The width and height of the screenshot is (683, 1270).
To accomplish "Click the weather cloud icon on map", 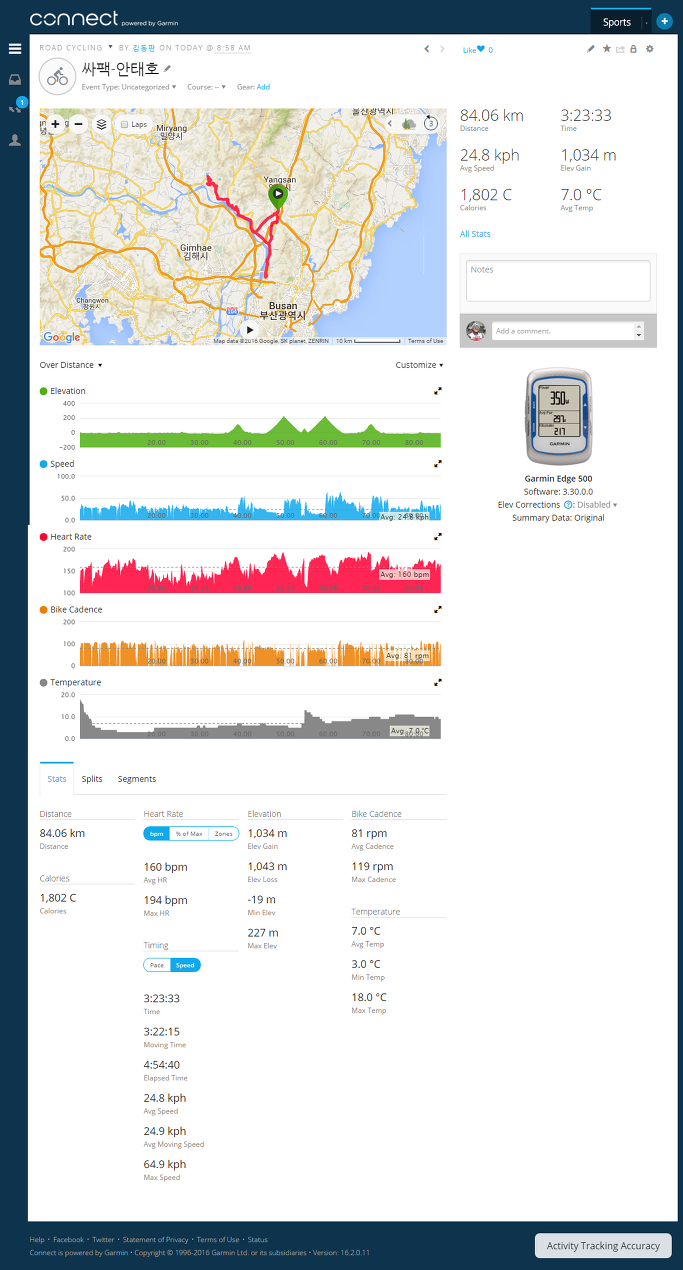I will coord(409,123).
